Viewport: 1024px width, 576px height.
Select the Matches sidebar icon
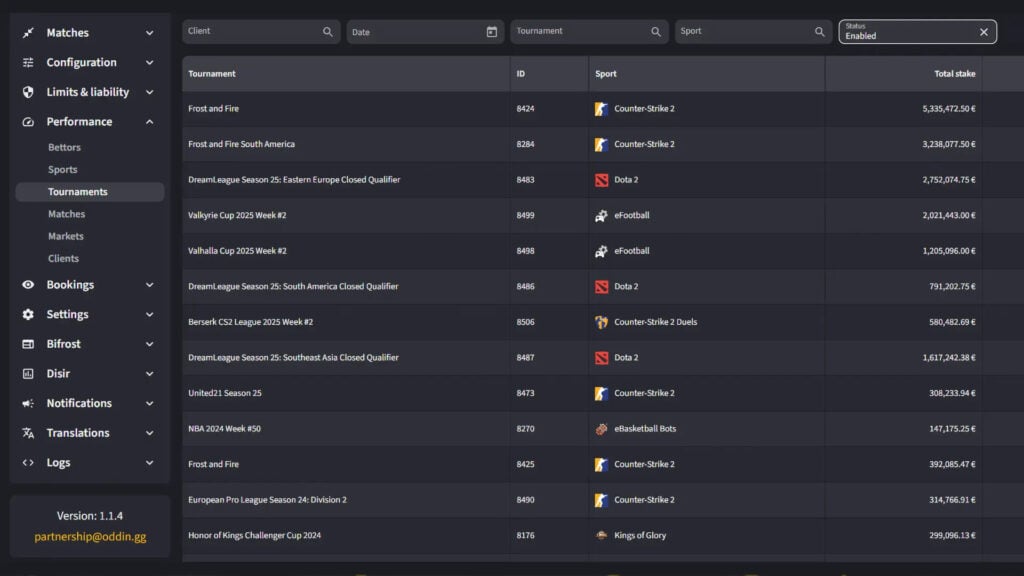point(26,32)
